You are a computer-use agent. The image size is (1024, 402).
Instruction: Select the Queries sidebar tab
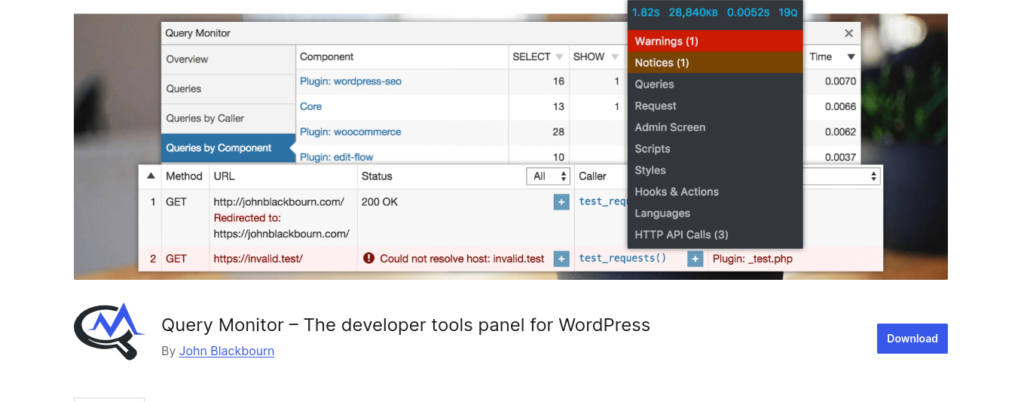tap(228, 89)
